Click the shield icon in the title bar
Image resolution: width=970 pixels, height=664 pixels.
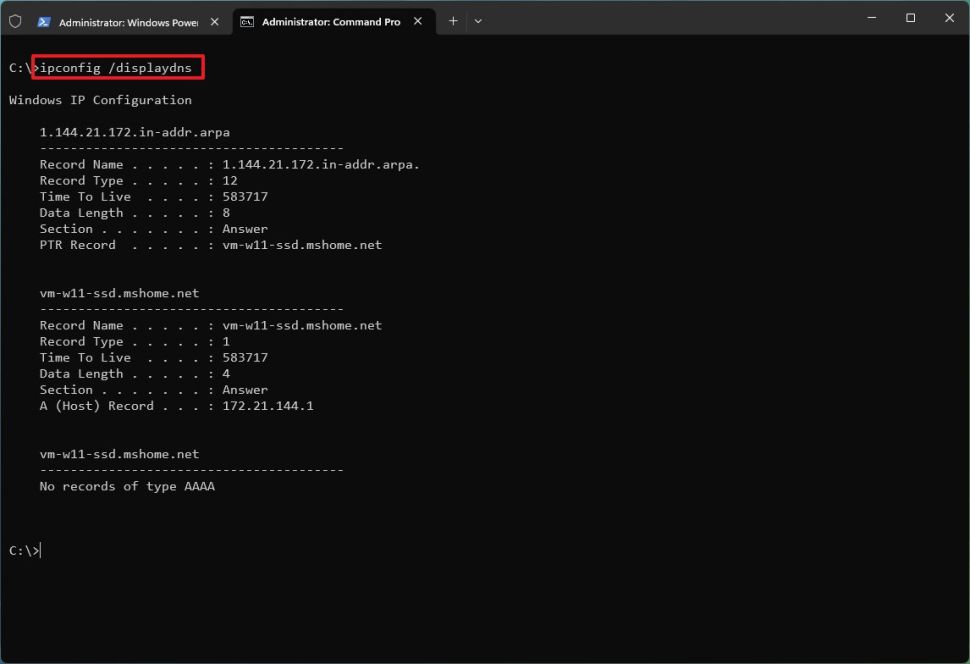coord(15,19)
